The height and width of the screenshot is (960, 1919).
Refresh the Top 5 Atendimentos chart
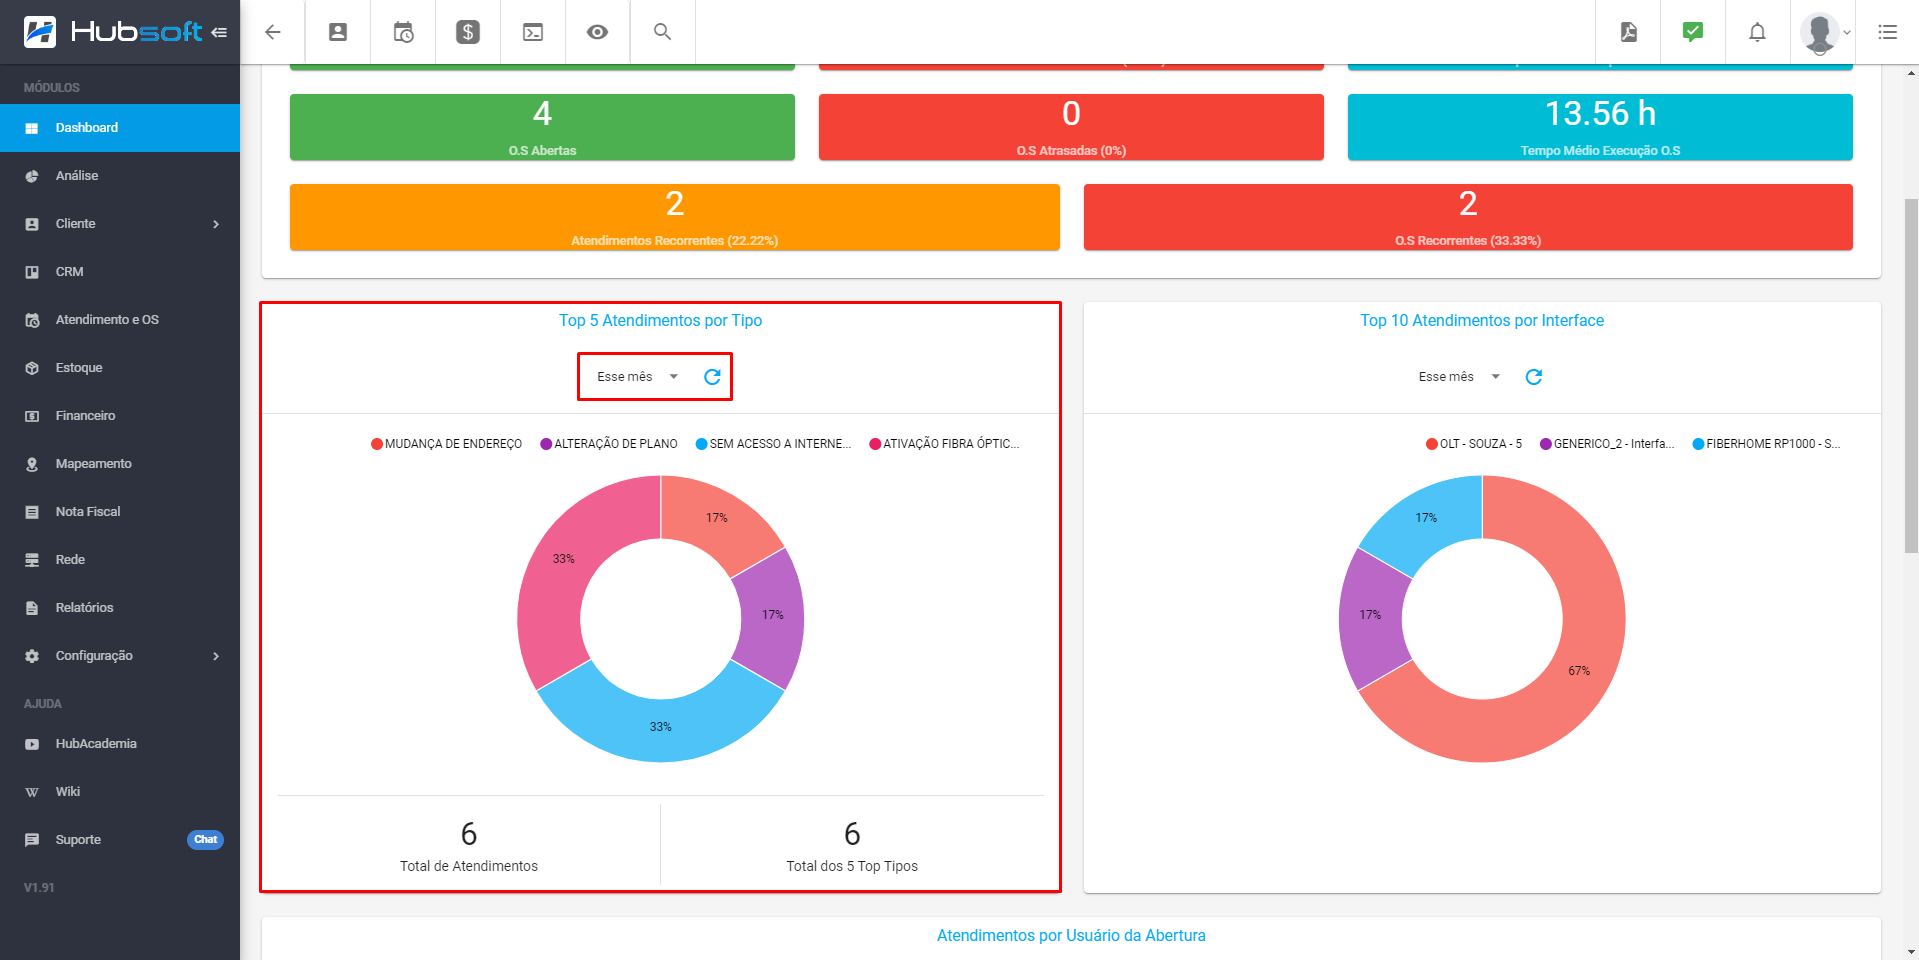pos(712,376)
